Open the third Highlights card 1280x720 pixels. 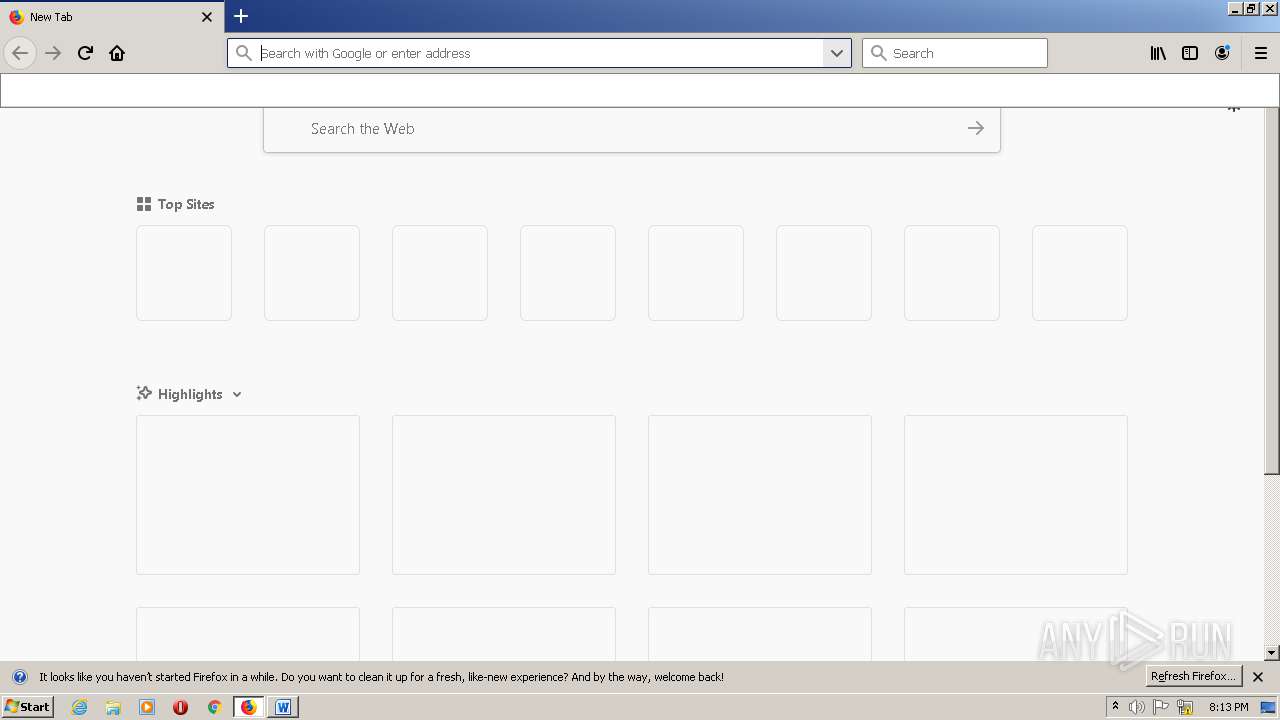click(760, 495)
